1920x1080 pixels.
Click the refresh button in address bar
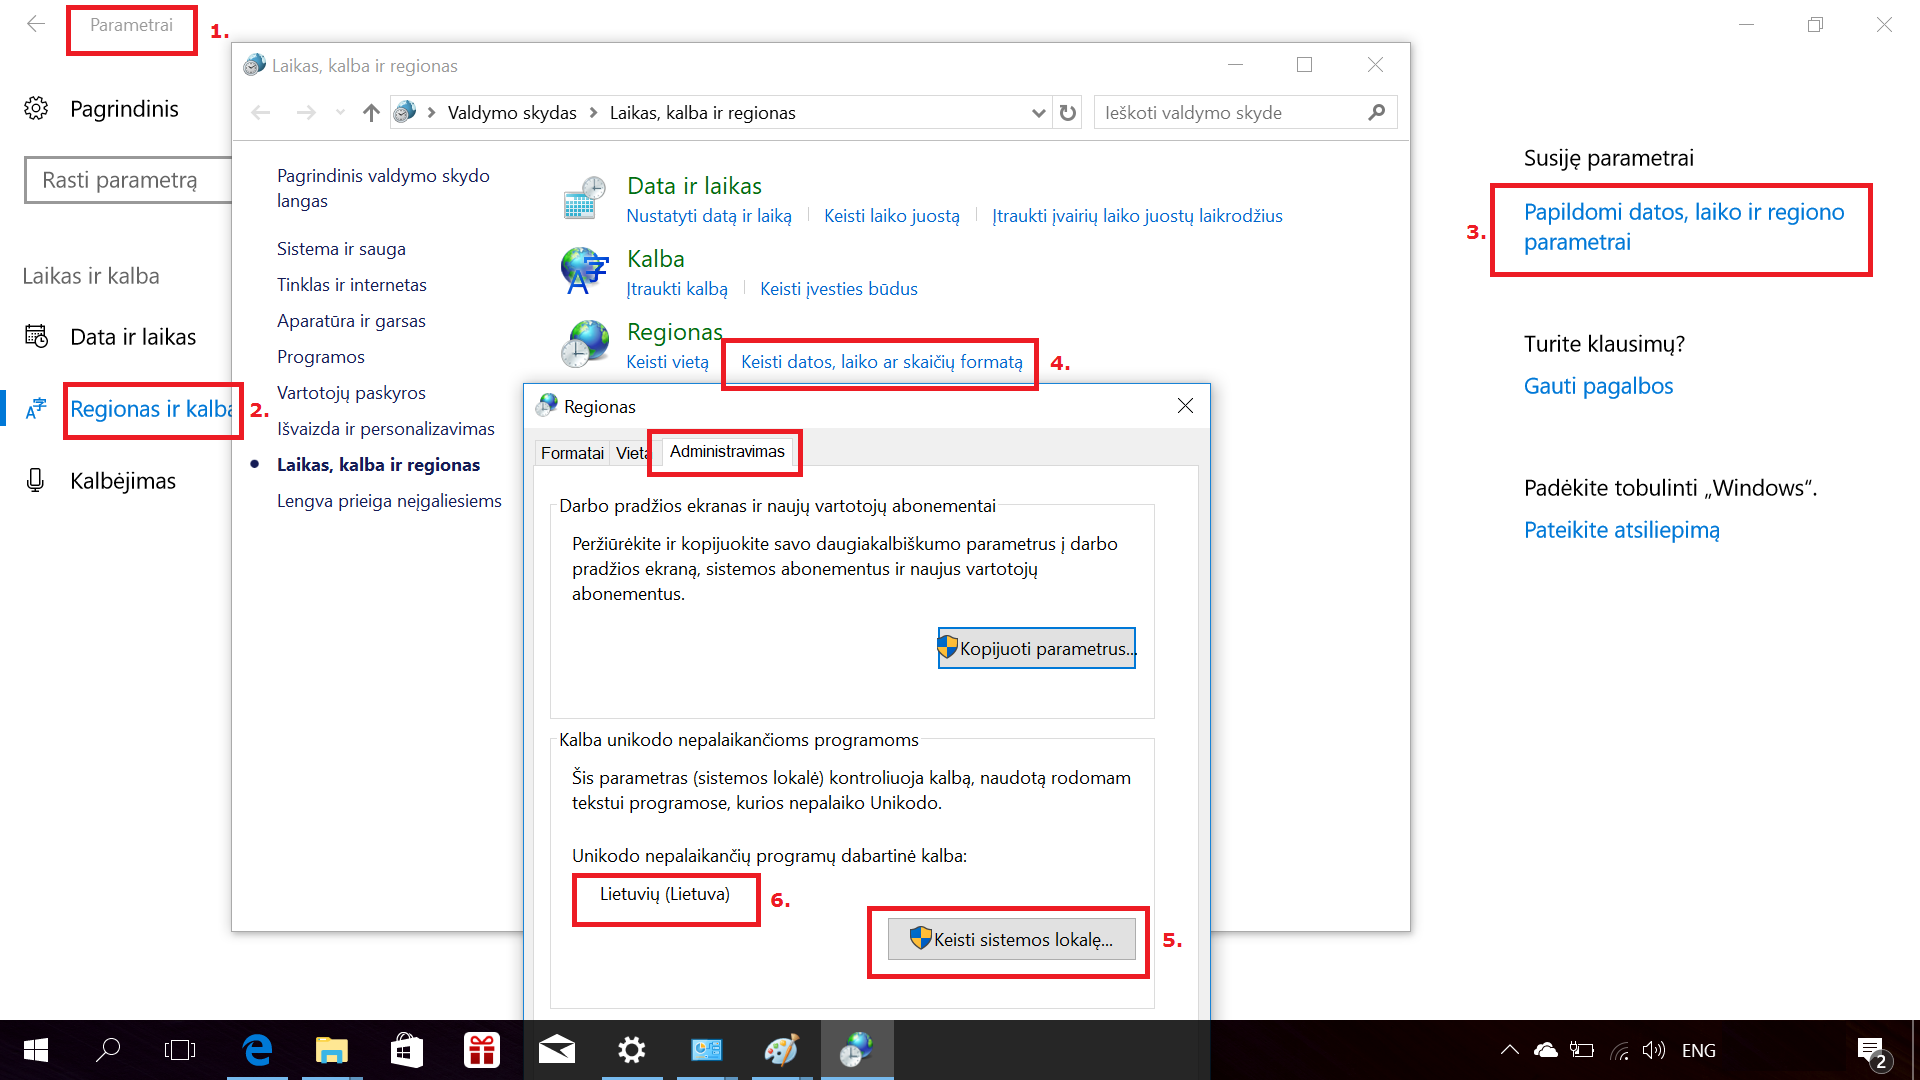[x=1068, y=113]
